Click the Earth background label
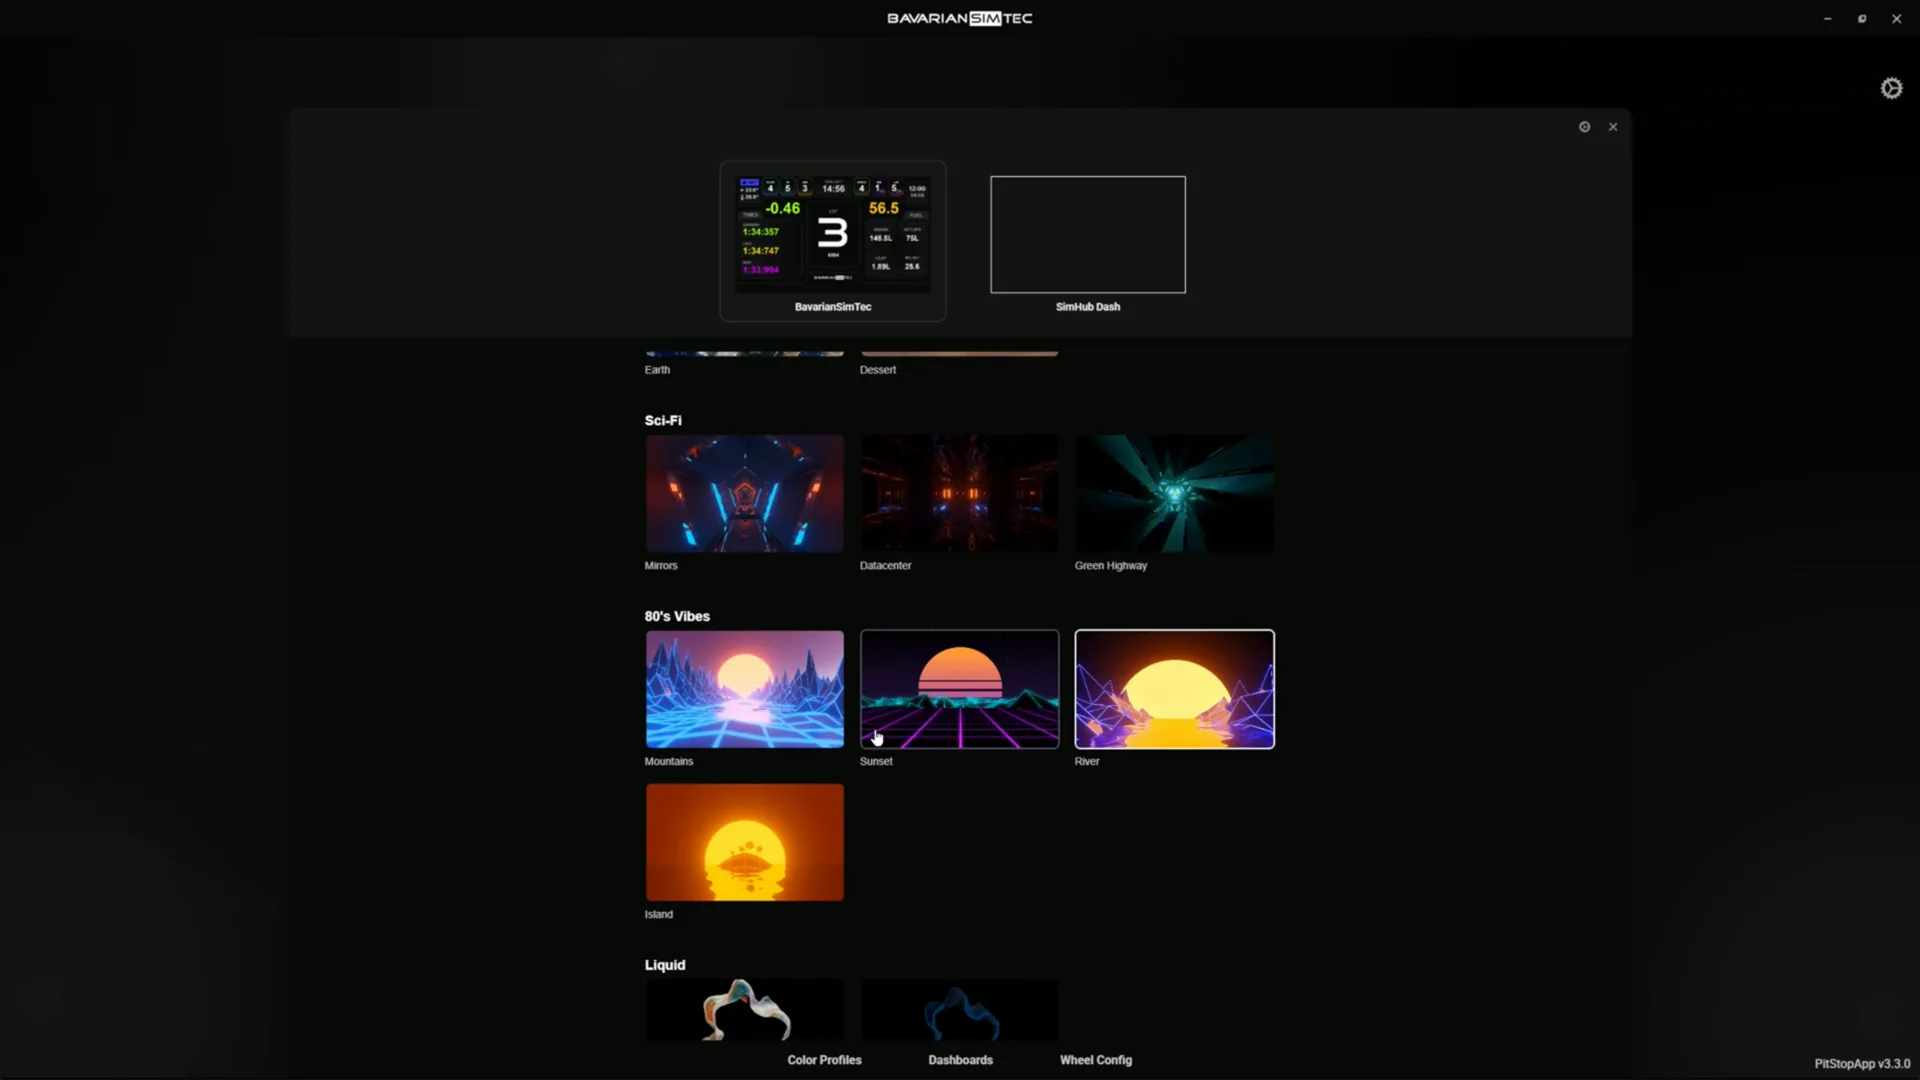Screen dimensions: 1920x1080 pyautogui.click(x=657, y=370)
